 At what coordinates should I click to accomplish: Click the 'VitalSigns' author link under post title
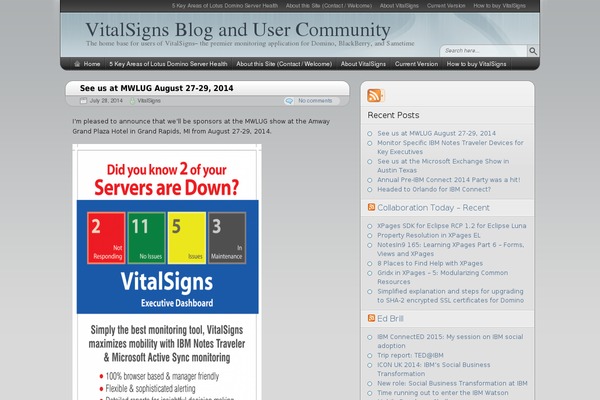[x=149, y=101]
